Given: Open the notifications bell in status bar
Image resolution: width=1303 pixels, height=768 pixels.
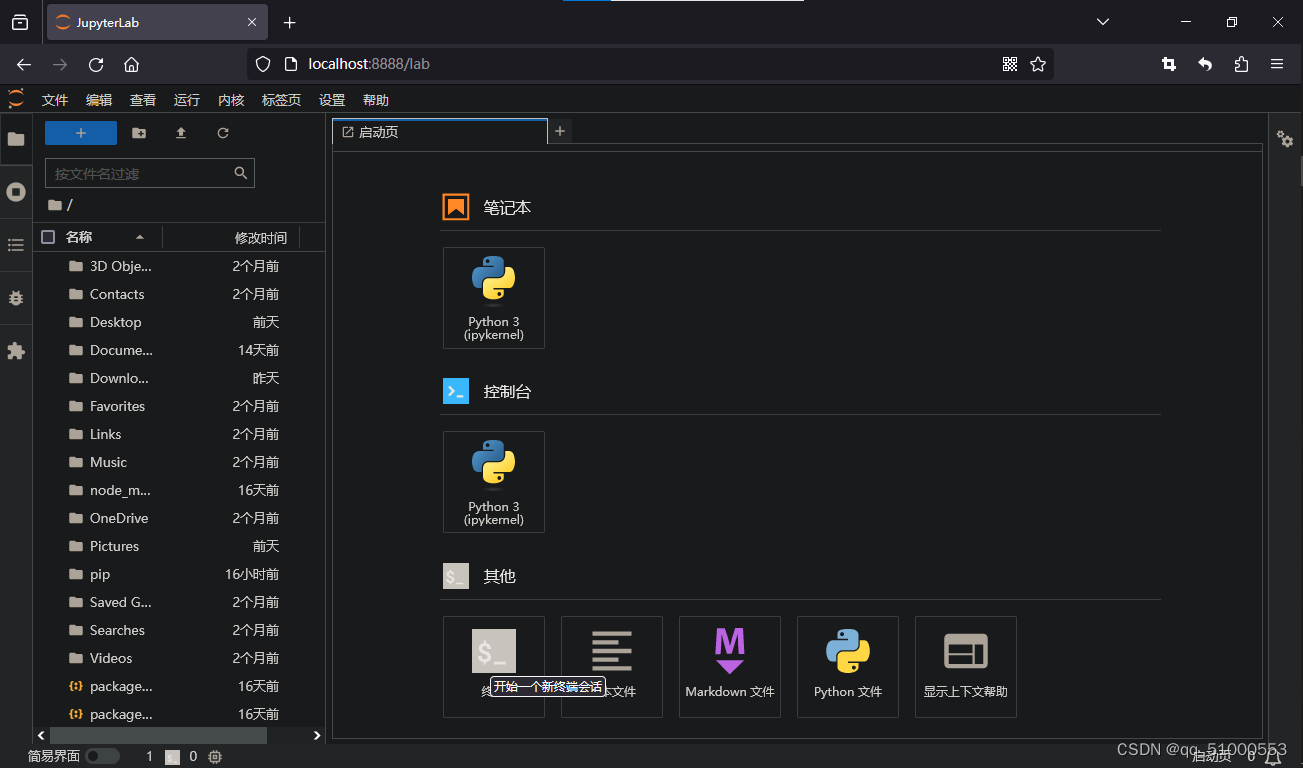Looking at the screenshot, I should click(1273, 757).
